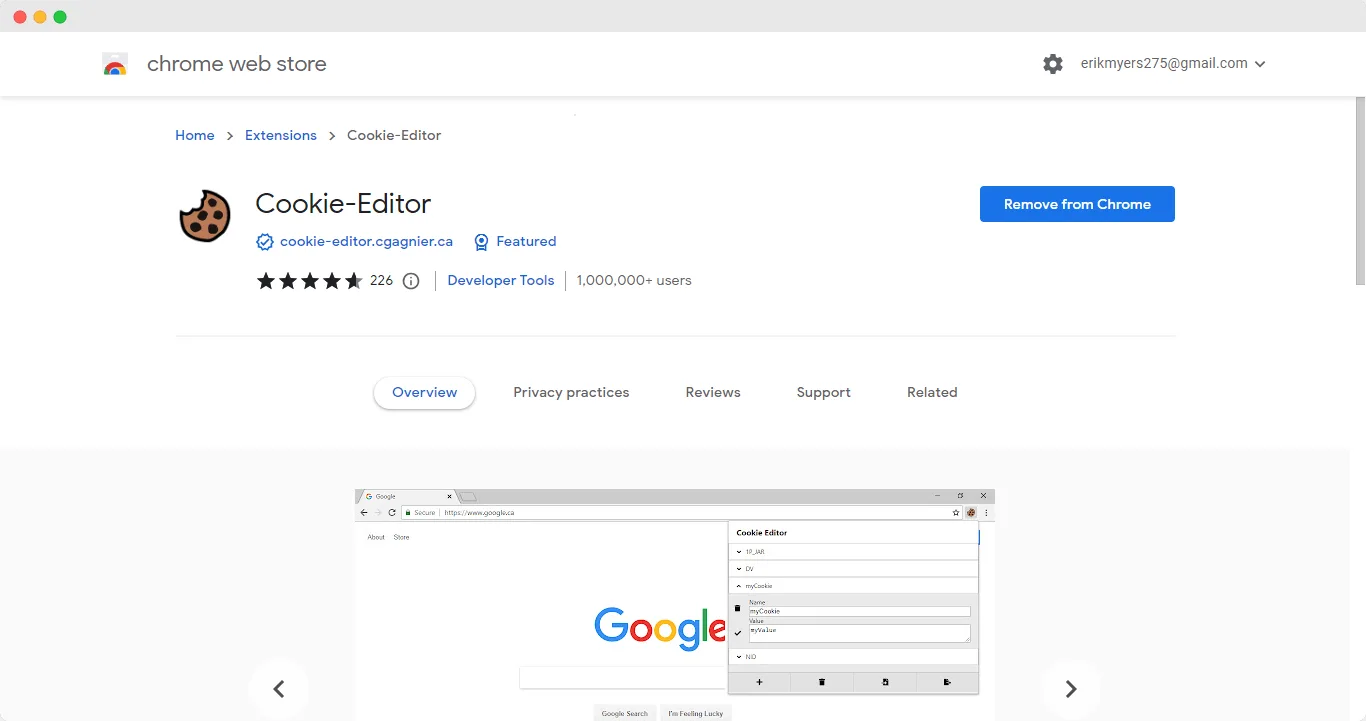Go to the Home breadcrumb link

coord(195,135)
